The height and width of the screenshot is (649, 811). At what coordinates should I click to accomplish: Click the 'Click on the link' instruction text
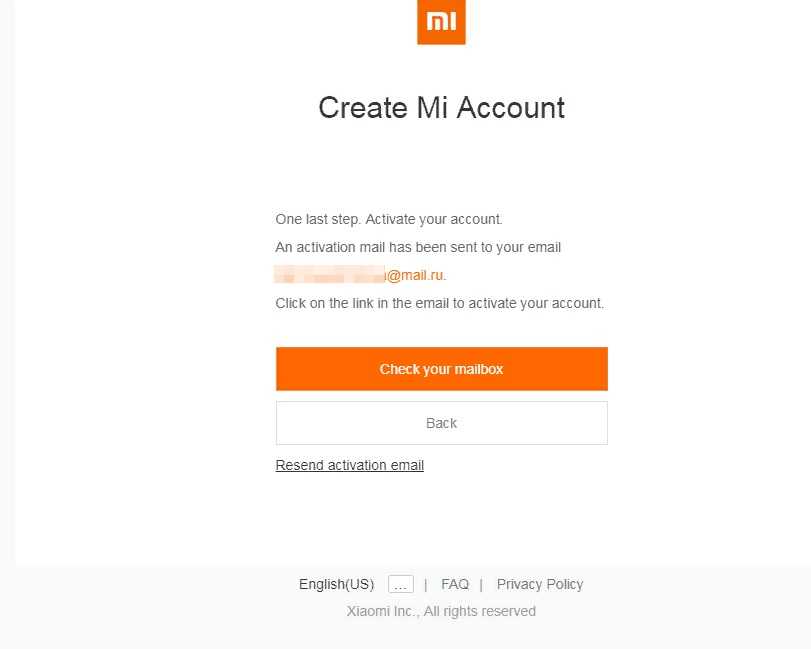[439, 303]
